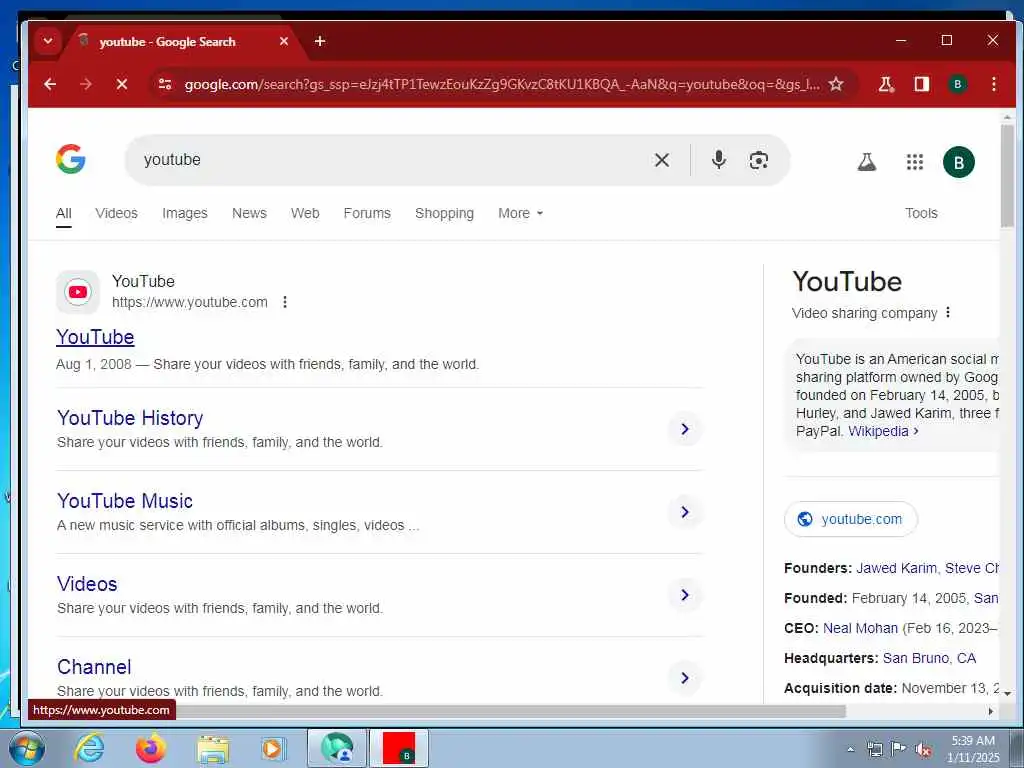This screenshot has width=1024, height=768.
Task: Open the main YouTube result link
Action: coord(95,337)
